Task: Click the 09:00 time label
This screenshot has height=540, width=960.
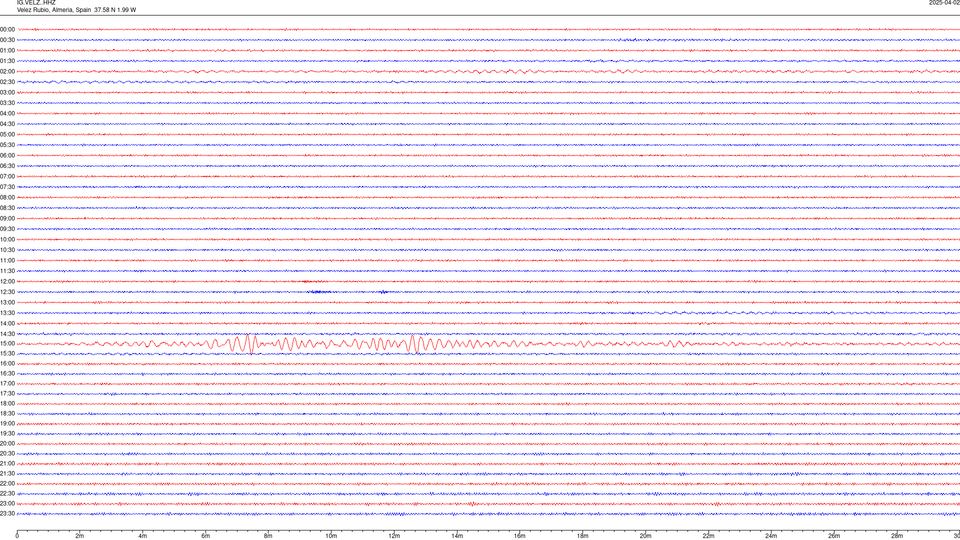Action: pos(7,219)
